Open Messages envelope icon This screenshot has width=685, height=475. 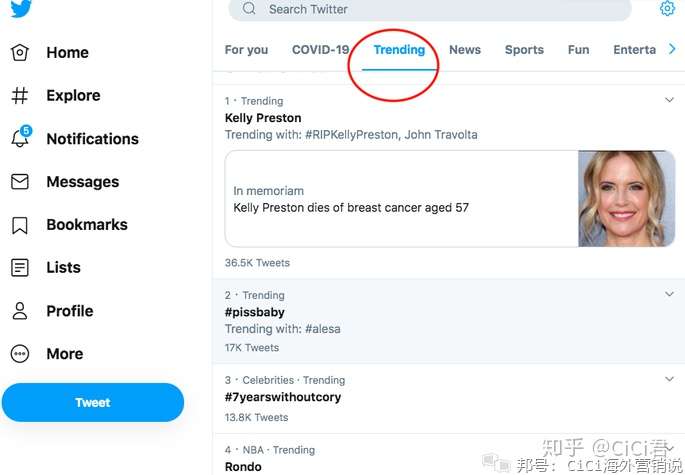[20, 181]
